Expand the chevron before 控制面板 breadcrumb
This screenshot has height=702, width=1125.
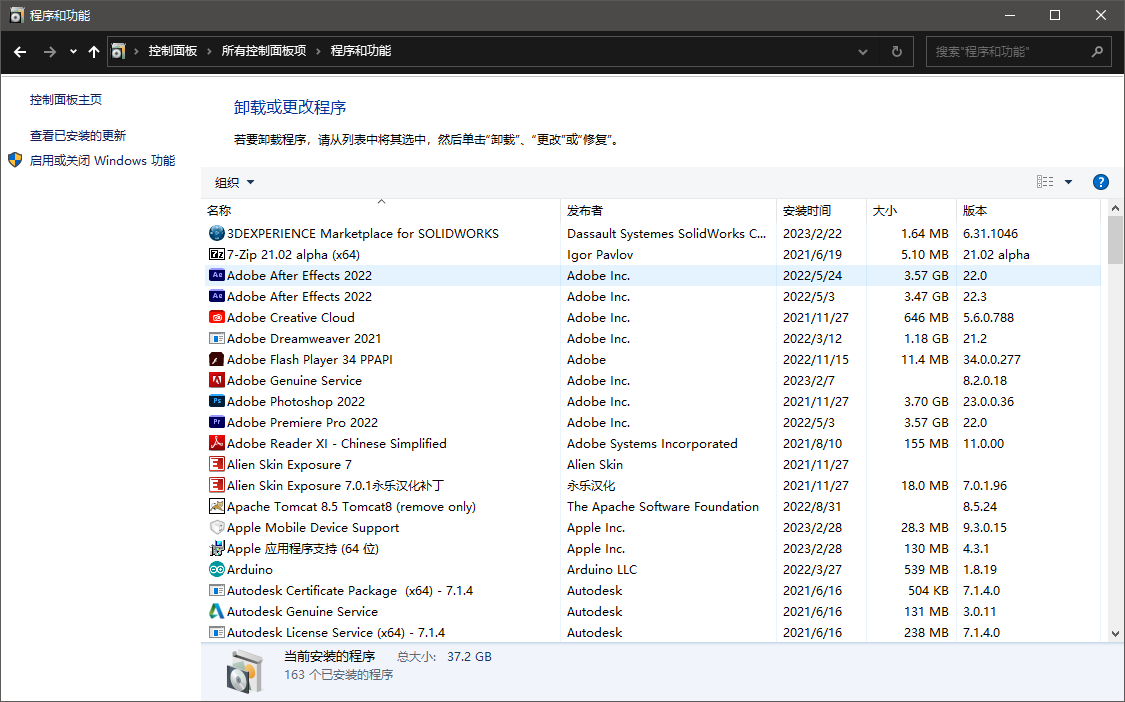[136, 51]
